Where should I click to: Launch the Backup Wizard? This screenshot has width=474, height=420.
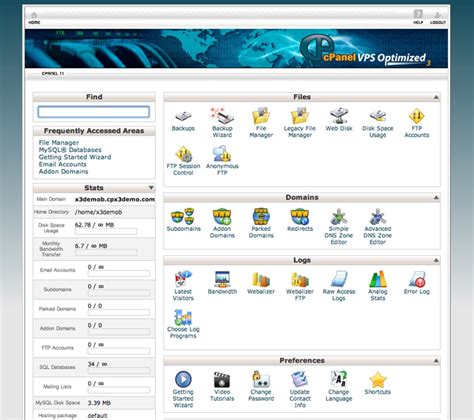point(222,123)
